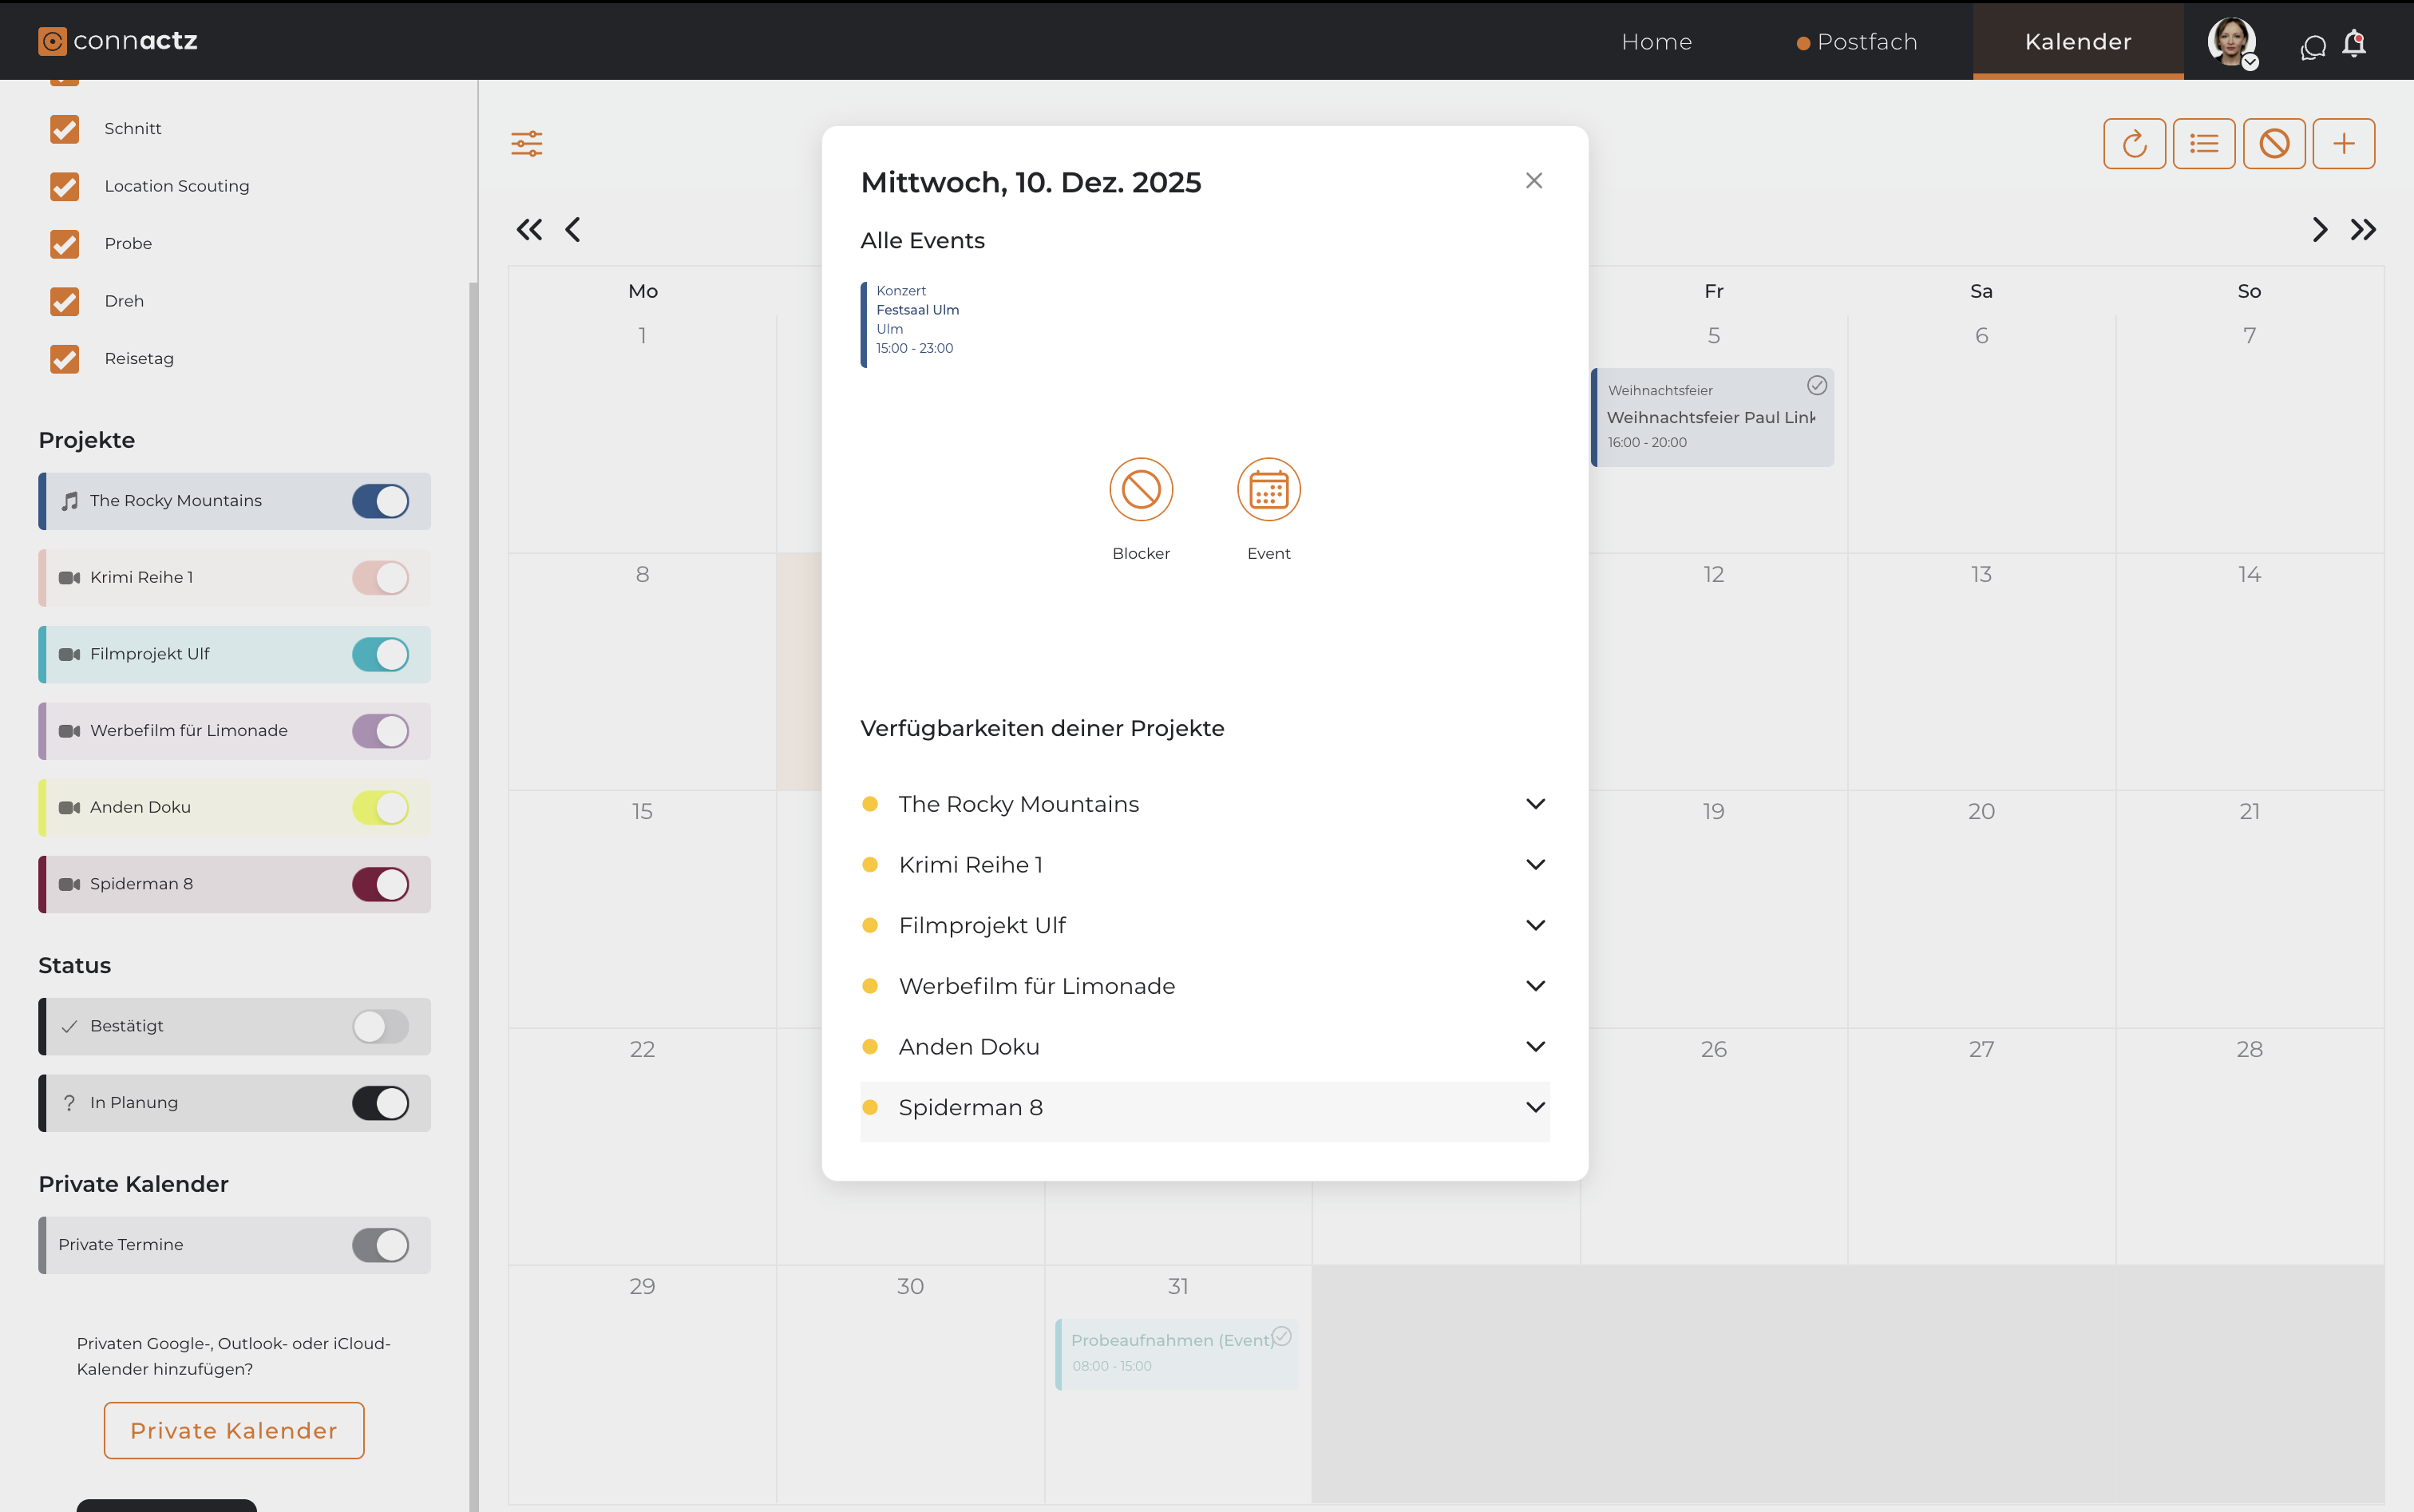
Task: Open the Konzert Festsaal Ulm event
Action: point(916,320)
